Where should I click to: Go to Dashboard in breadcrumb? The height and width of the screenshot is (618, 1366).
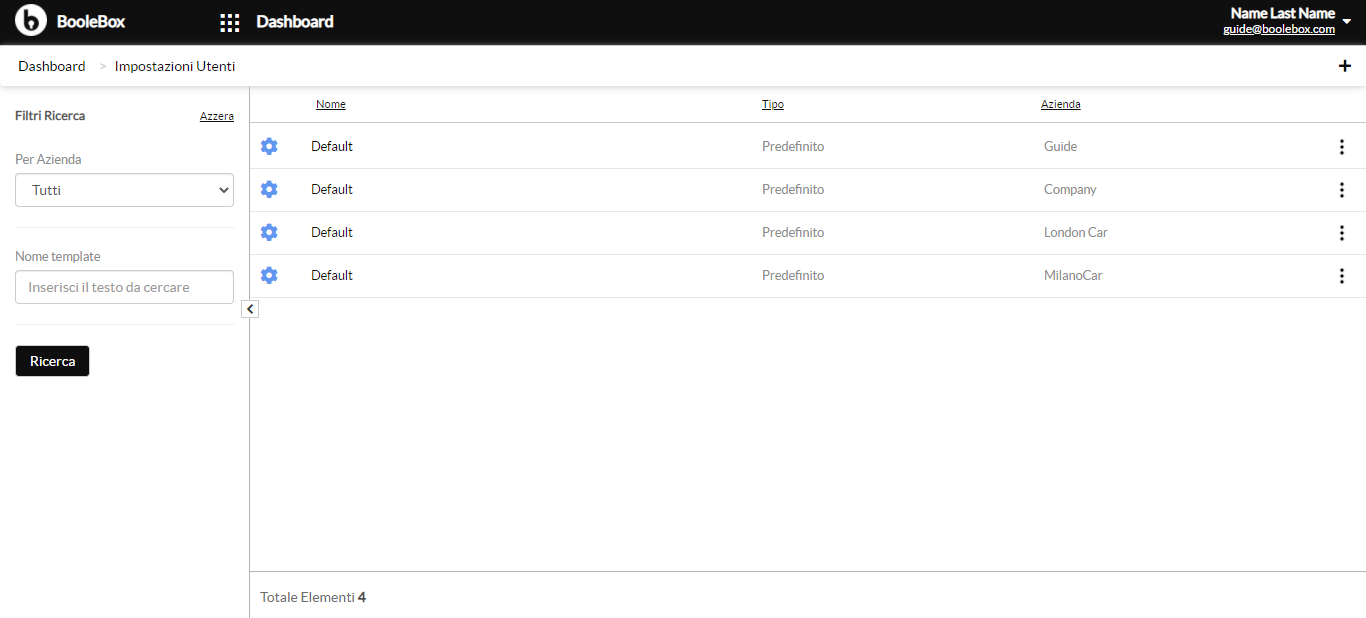click(52, 66)
